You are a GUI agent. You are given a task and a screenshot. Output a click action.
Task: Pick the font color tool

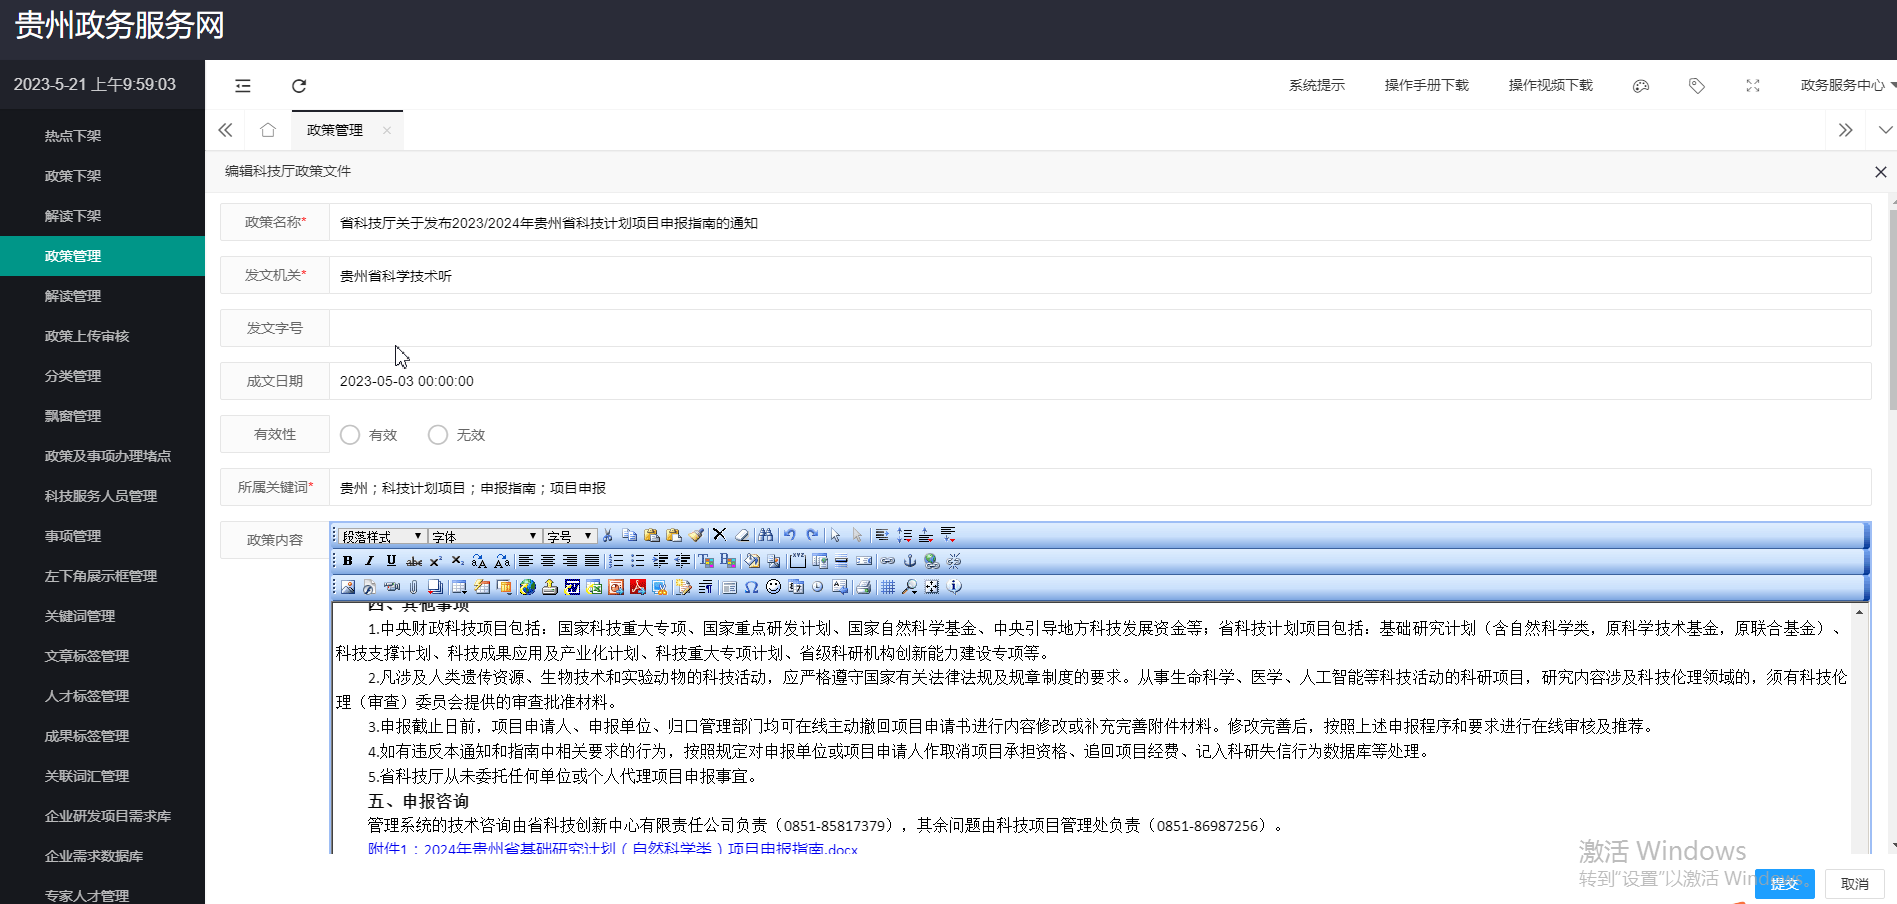pos(706,561)
